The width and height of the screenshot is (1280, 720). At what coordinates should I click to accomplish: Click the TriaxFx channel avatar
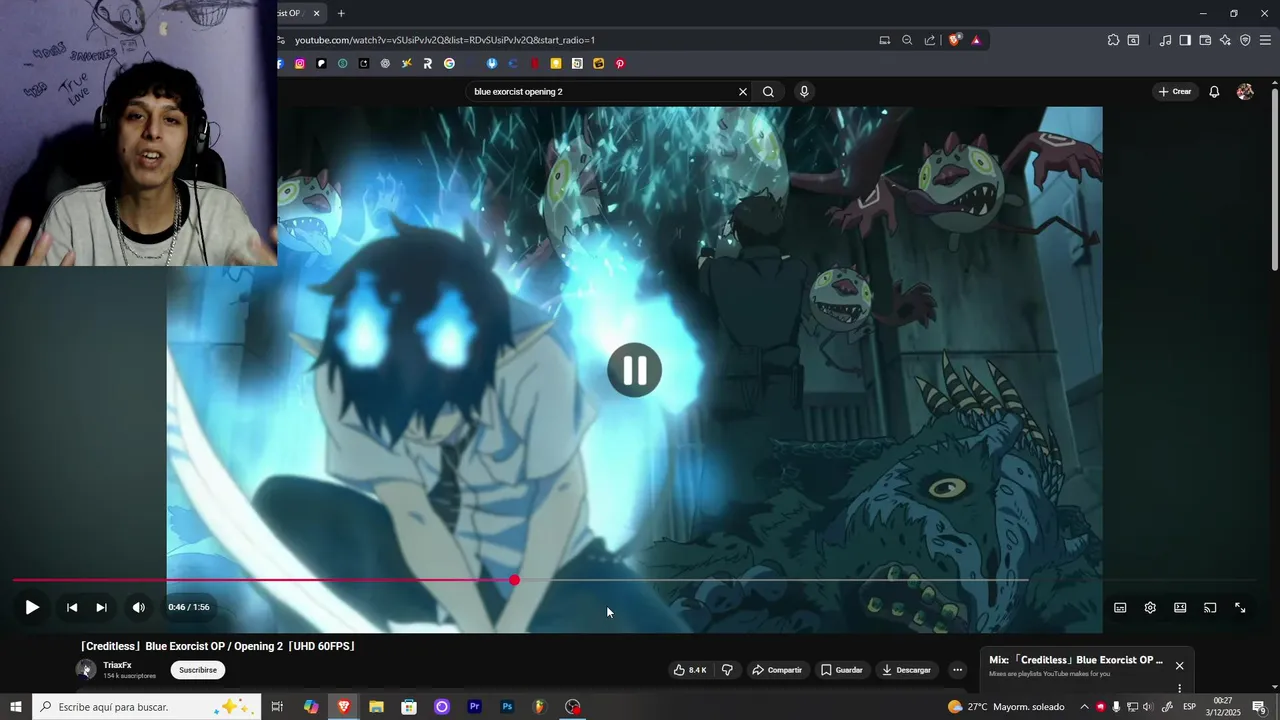point(86,670)
